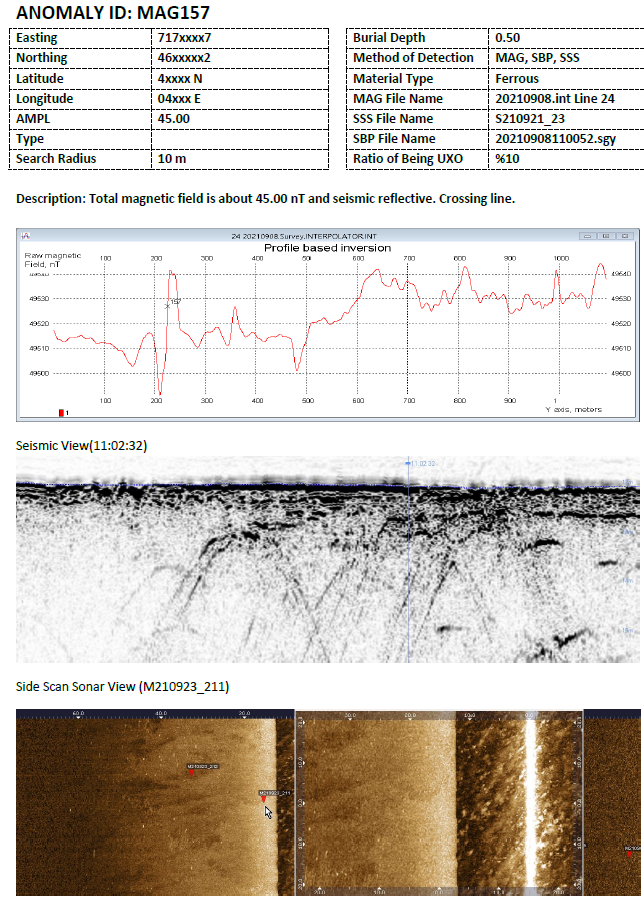This screenshot has width=644, height=897.
Task: Click the 'Side Scan Sonar View (M210923_211)' caption
Action: 122,686
